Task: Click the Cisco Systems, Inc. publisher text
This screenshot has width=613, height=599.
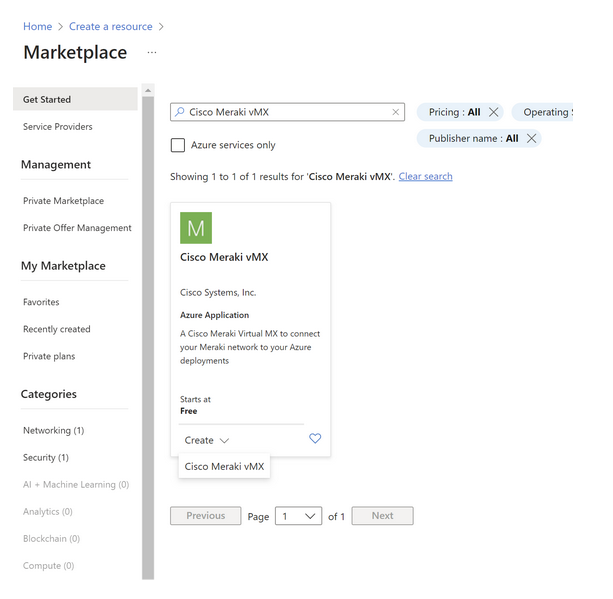Action: (218, 293)
